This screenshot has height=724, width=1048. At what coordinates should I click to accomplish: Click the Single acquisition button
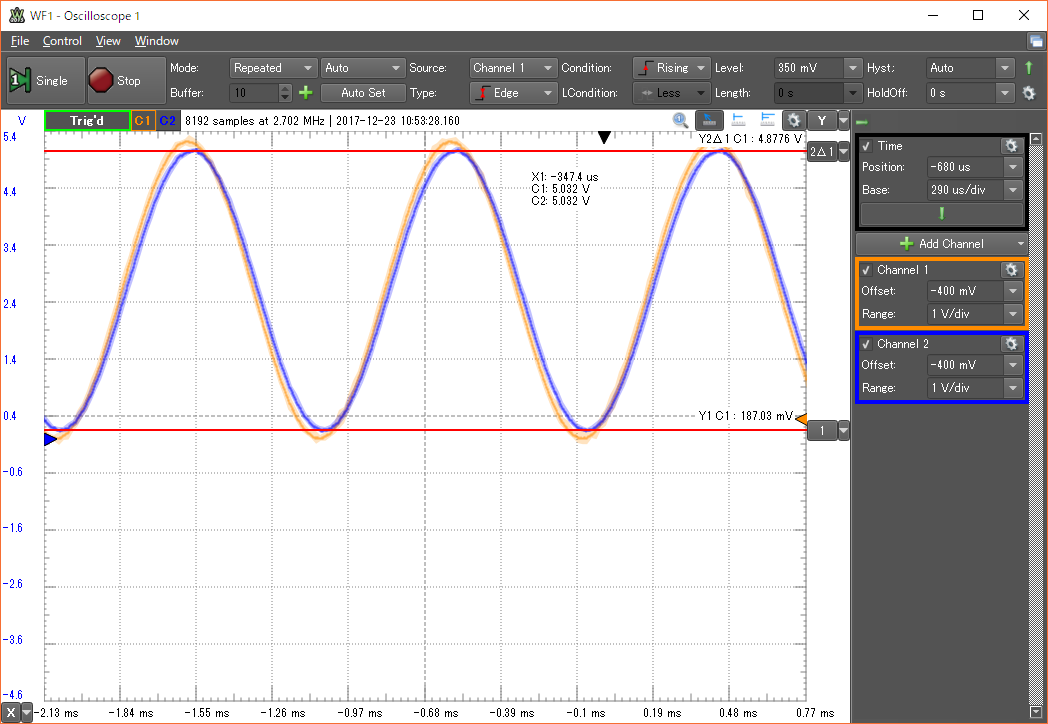[40, 81]
